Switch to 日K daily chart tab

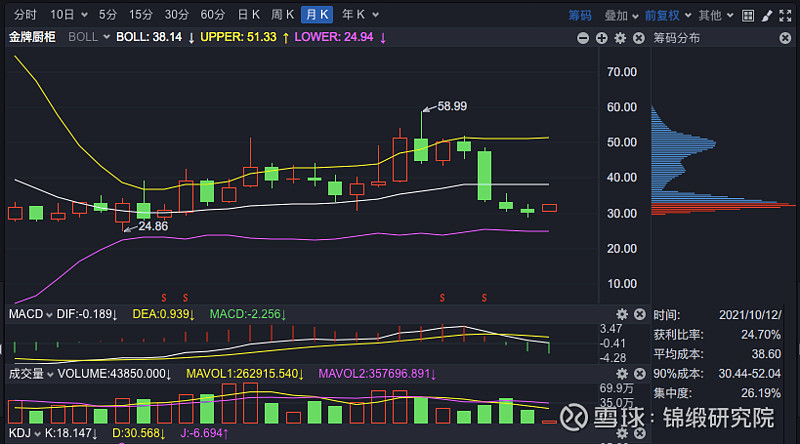click(x=249, y=15)
